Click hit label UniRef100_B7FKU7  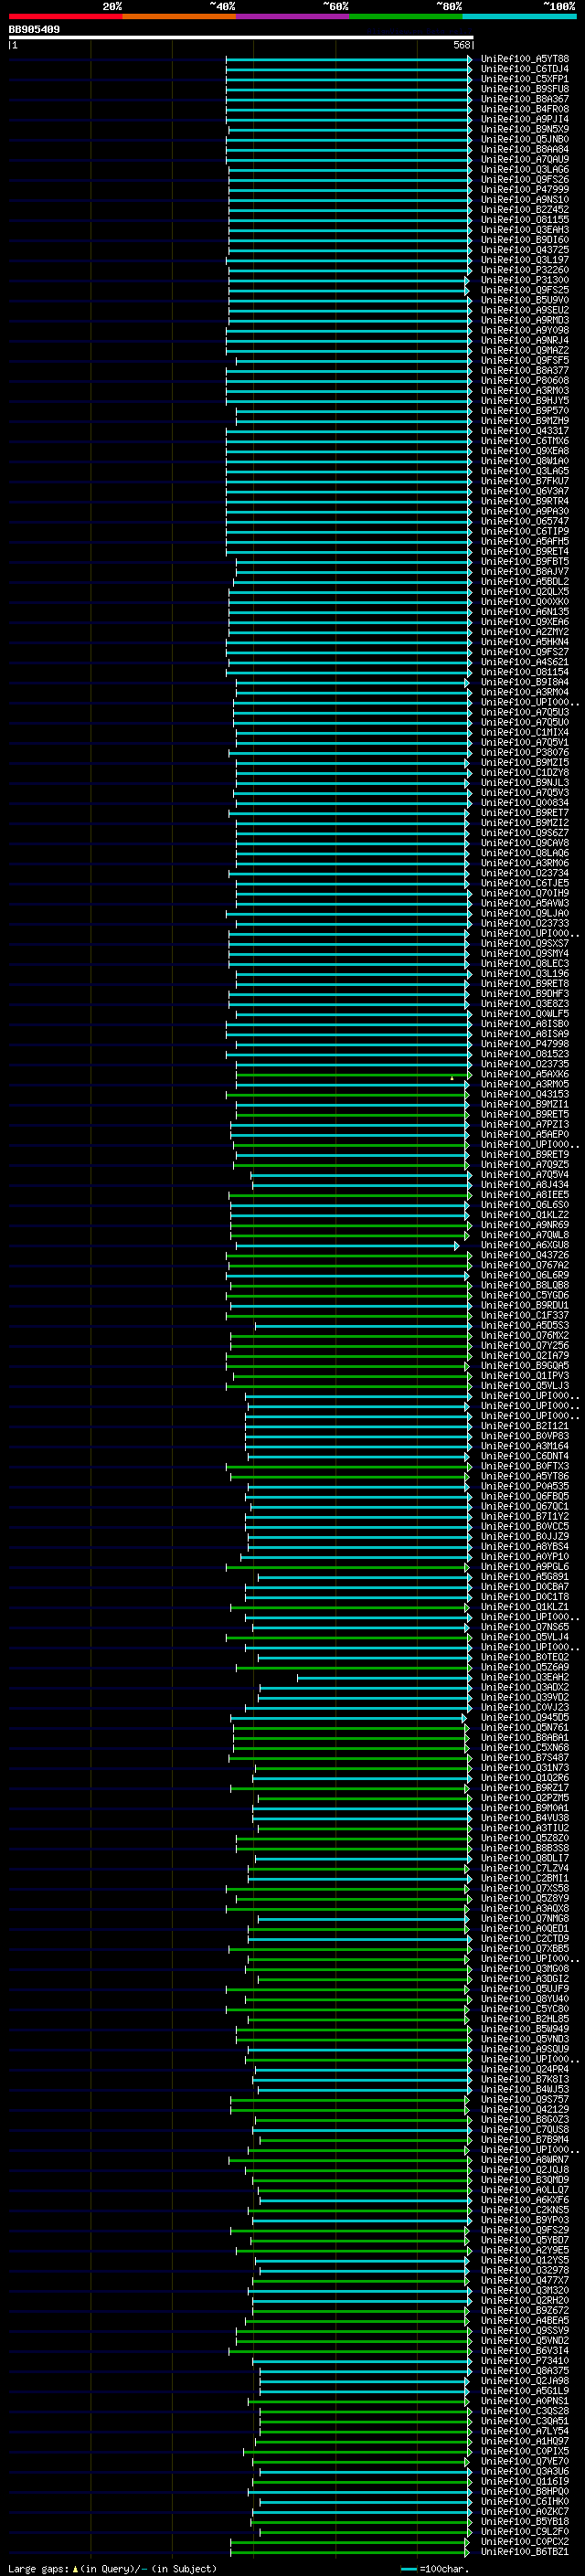(525, 481)
